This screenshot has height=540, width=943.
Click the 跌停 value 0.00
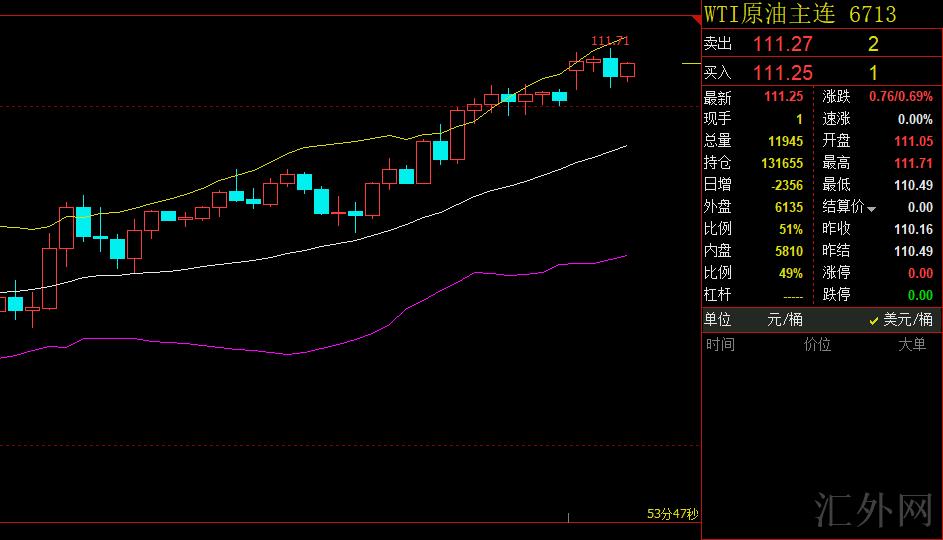[920, 295]
